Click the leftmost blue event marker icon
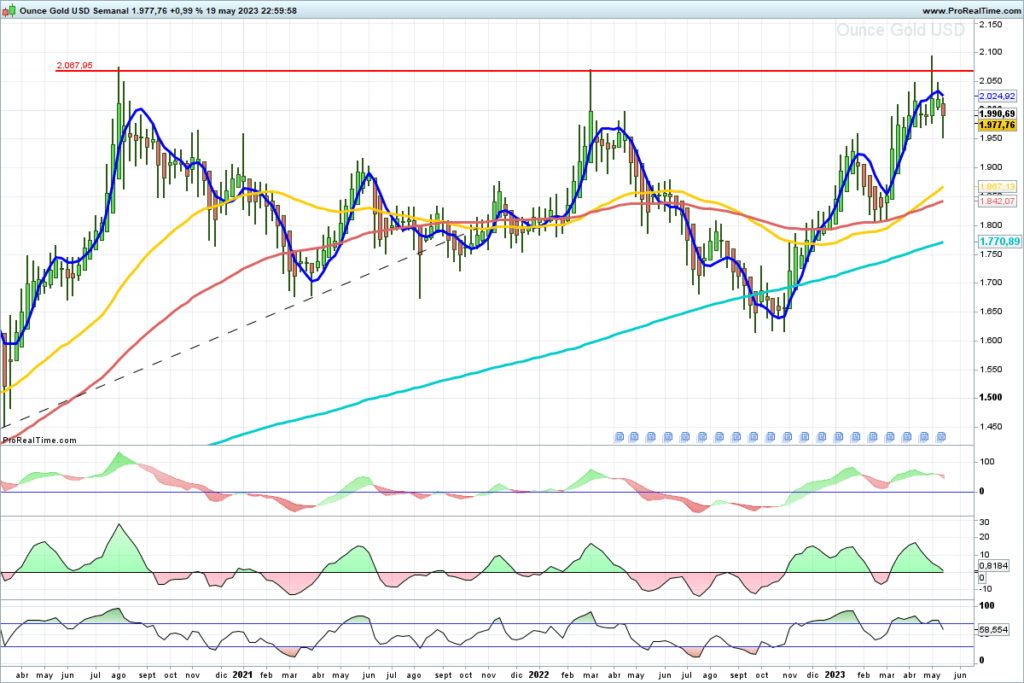 (619, 437)
